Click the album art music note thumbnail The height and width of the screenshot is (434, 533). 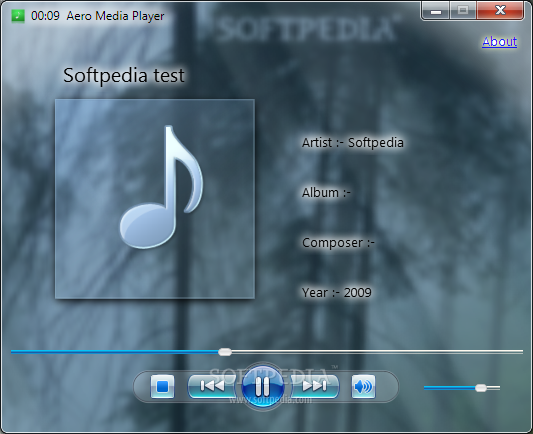155,199
